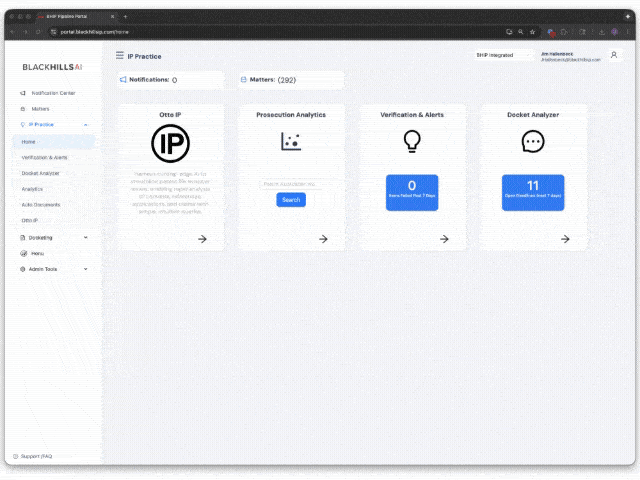This screenshot has height=480, width=640.
Task: Click the Otto IP circular logo icon
Action: pos(170,145)
